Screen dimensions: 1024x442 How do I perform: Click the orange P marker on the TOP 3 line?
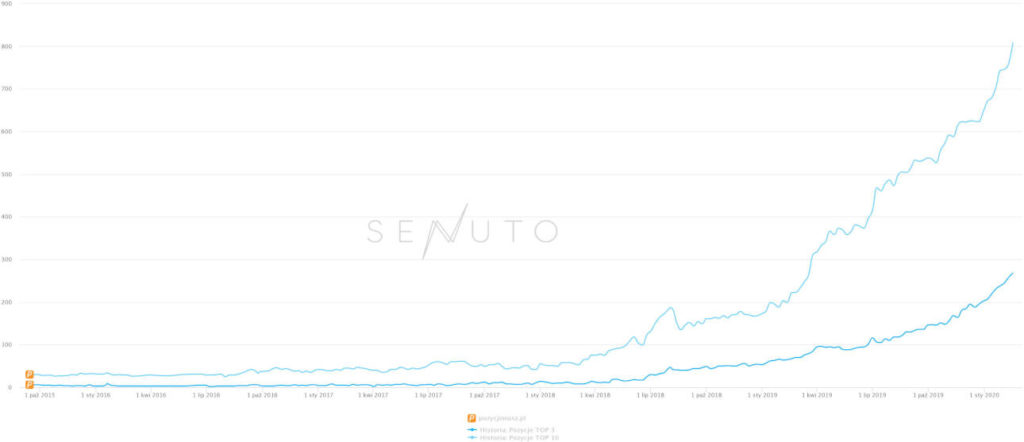pos(29,384)
